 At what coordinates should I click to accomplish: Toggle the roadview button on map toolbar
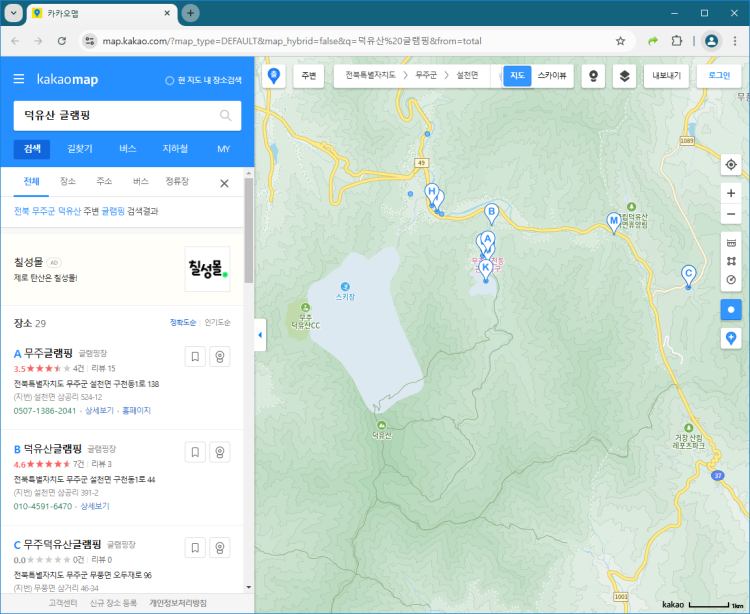(x=593, y=76)
